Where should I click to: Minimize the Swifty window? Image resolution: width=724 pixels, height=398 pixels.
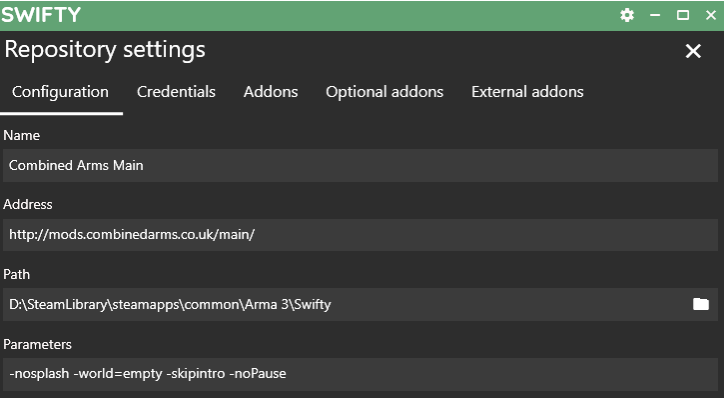point(655,15)
